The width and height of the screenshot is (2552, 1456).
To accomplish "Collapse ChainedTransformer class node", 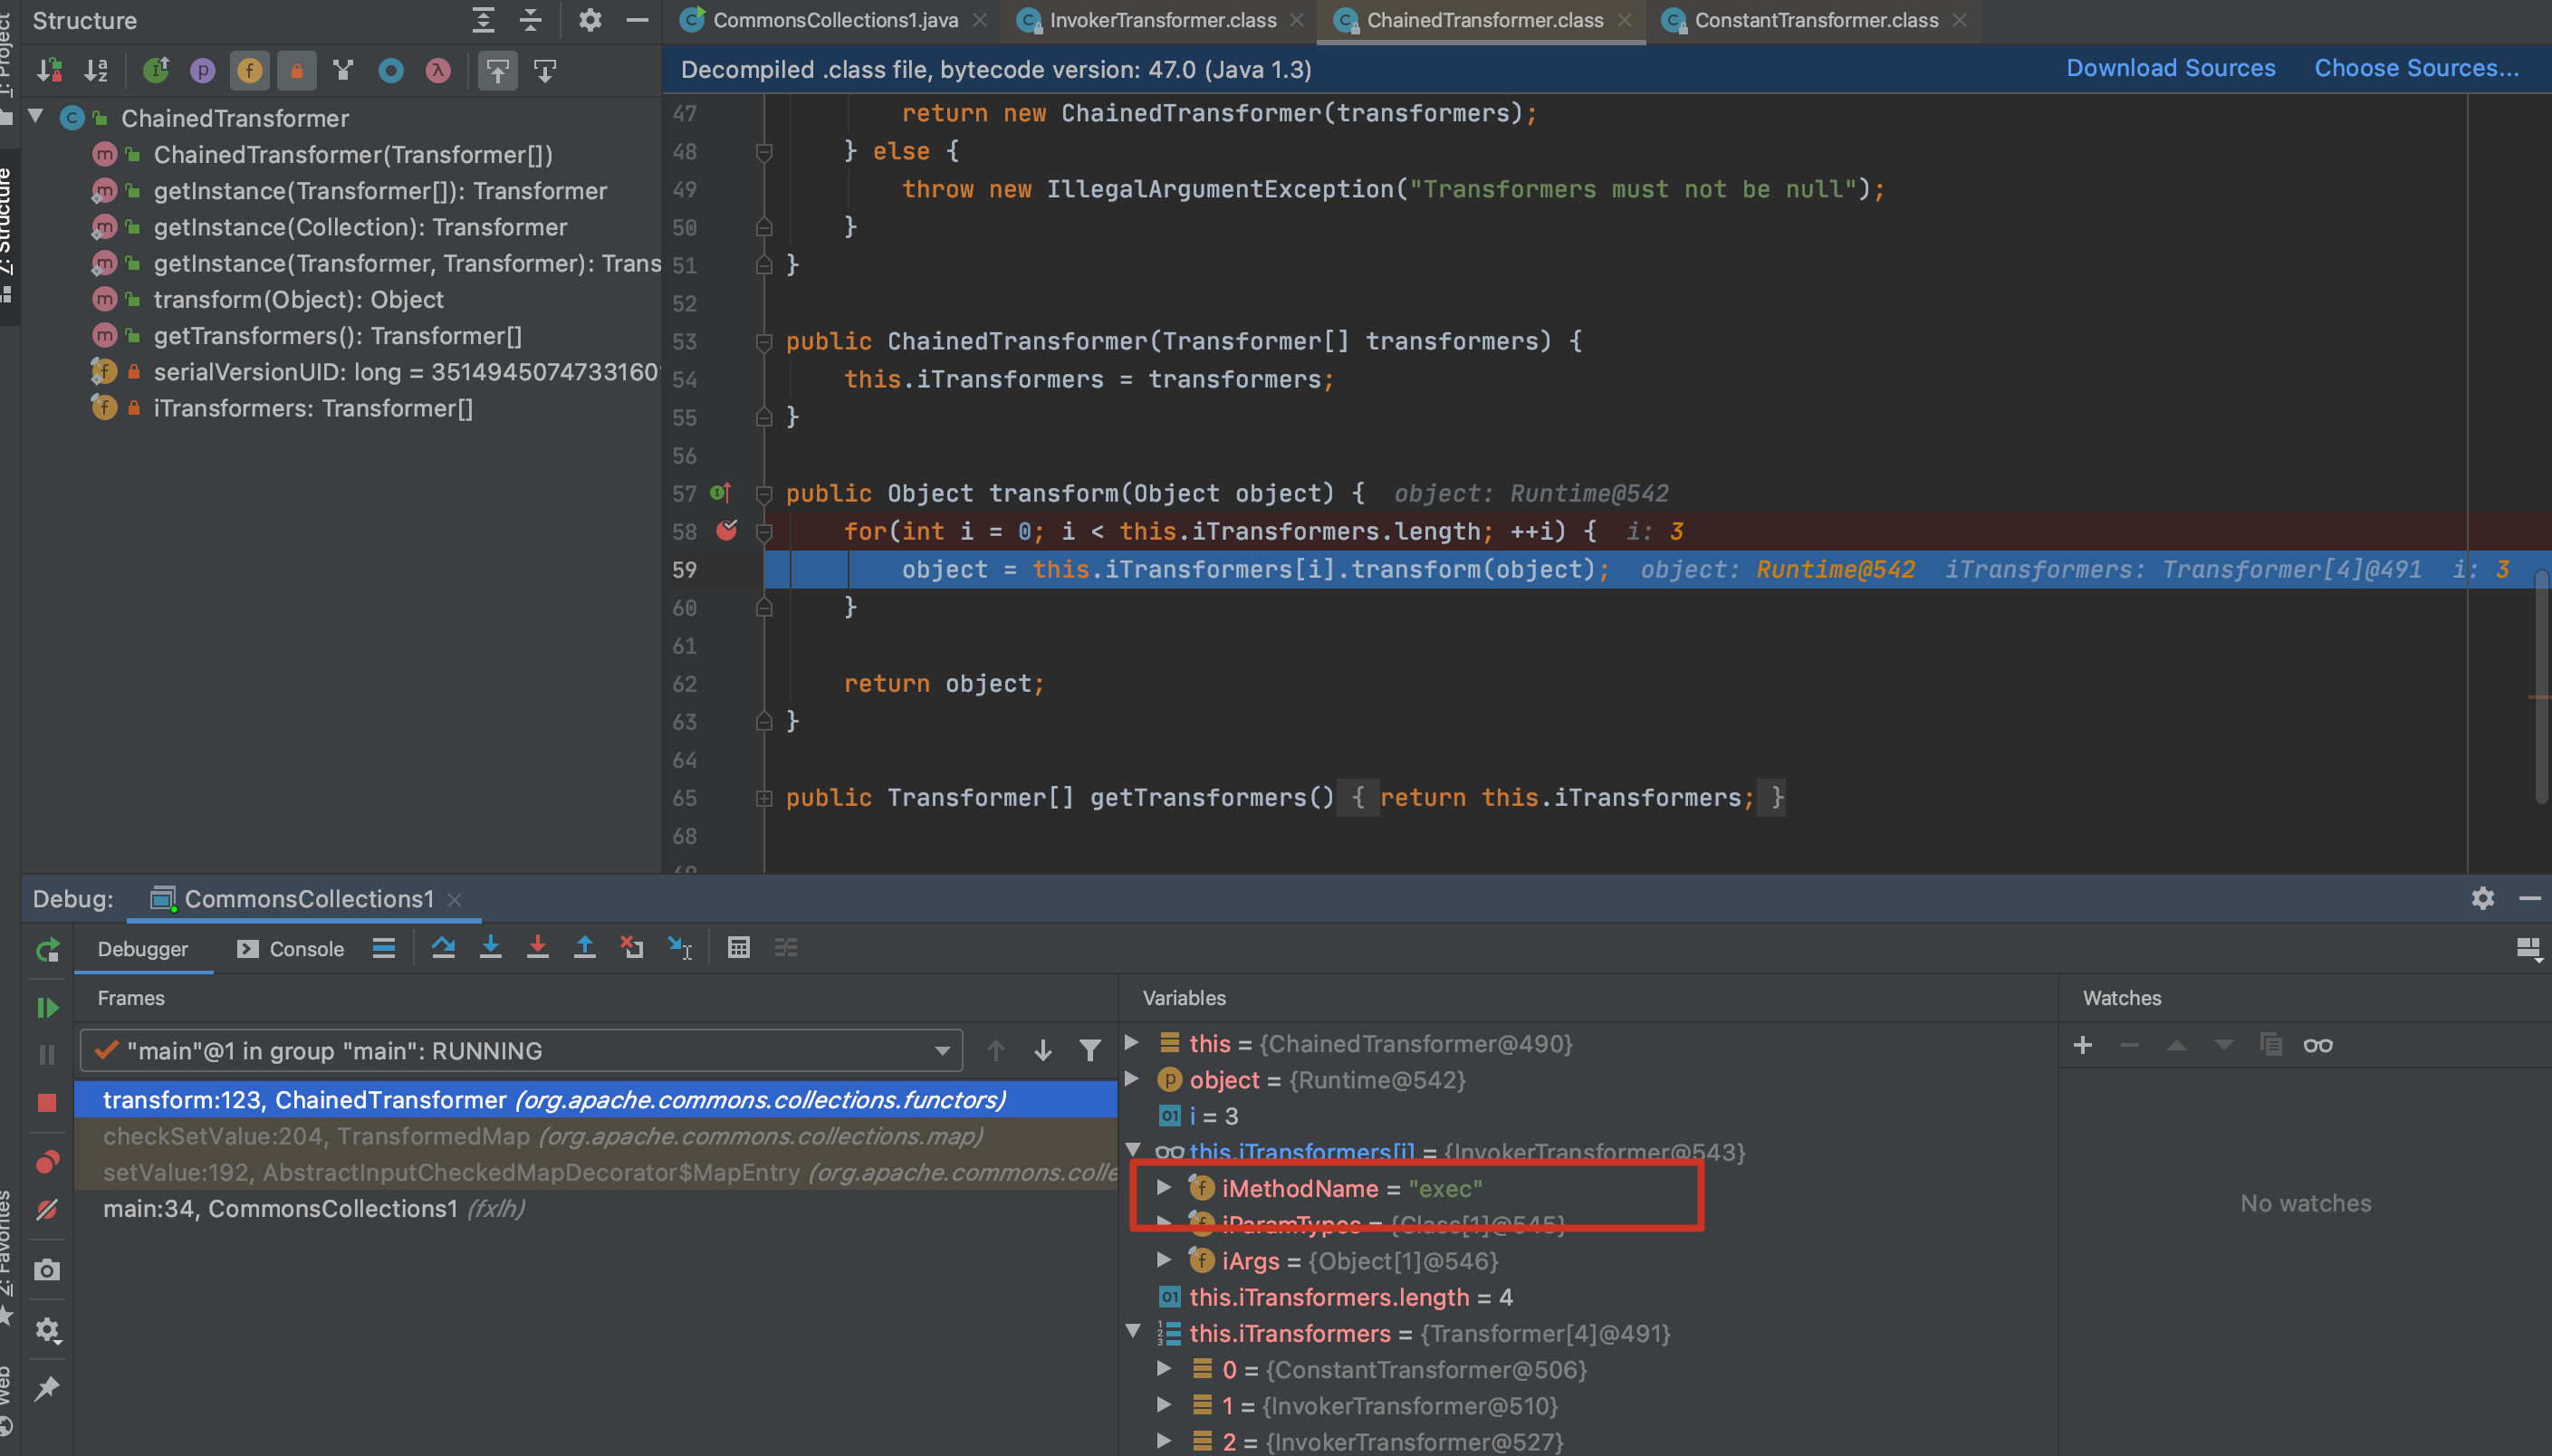I will tap(36, 117).
